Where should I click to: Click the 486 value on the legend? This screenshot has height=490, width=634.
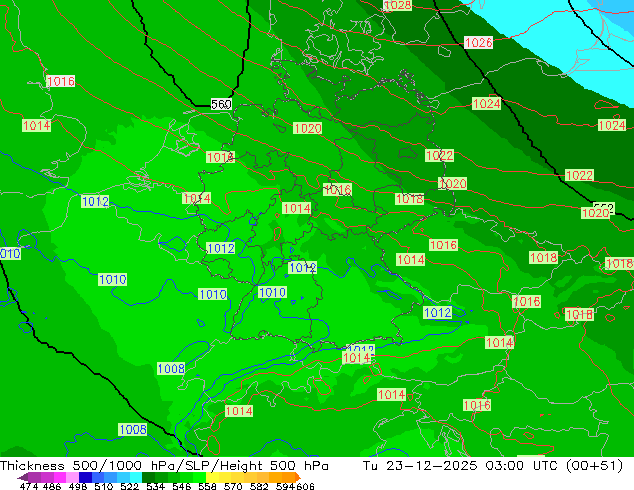pos(52,486)
